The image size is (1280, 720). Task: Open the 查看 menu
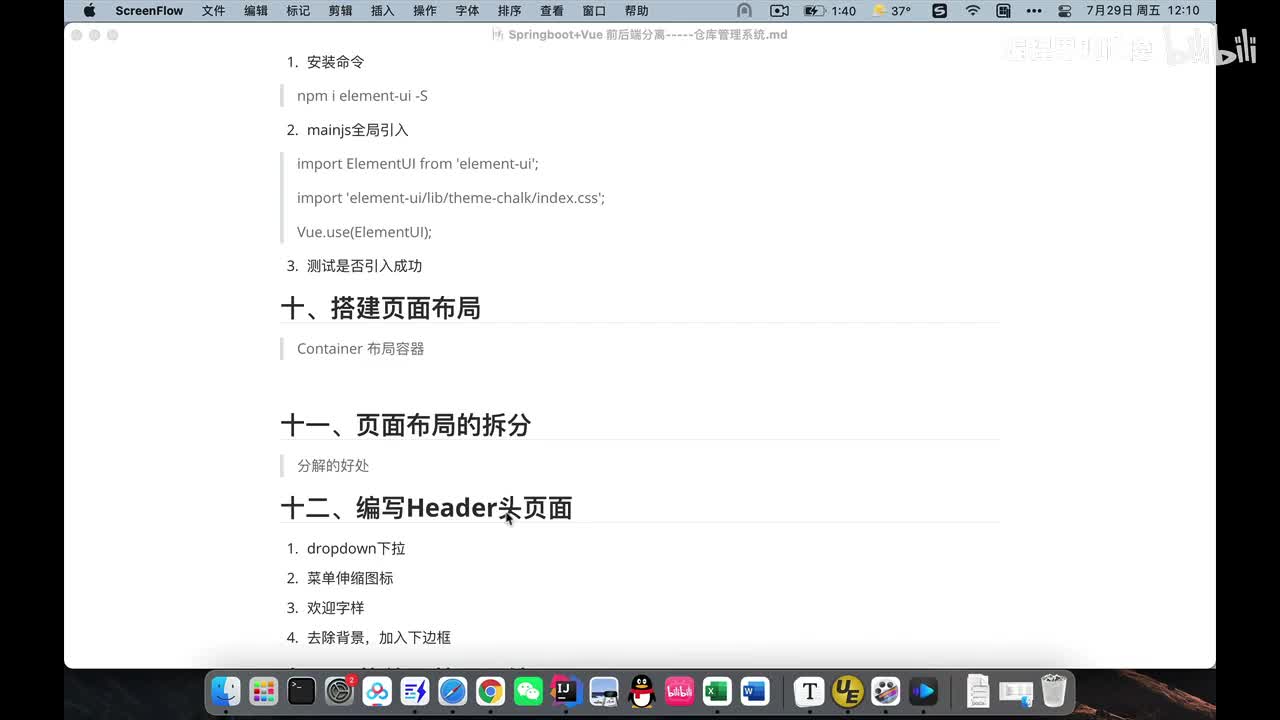pos(552,11)
